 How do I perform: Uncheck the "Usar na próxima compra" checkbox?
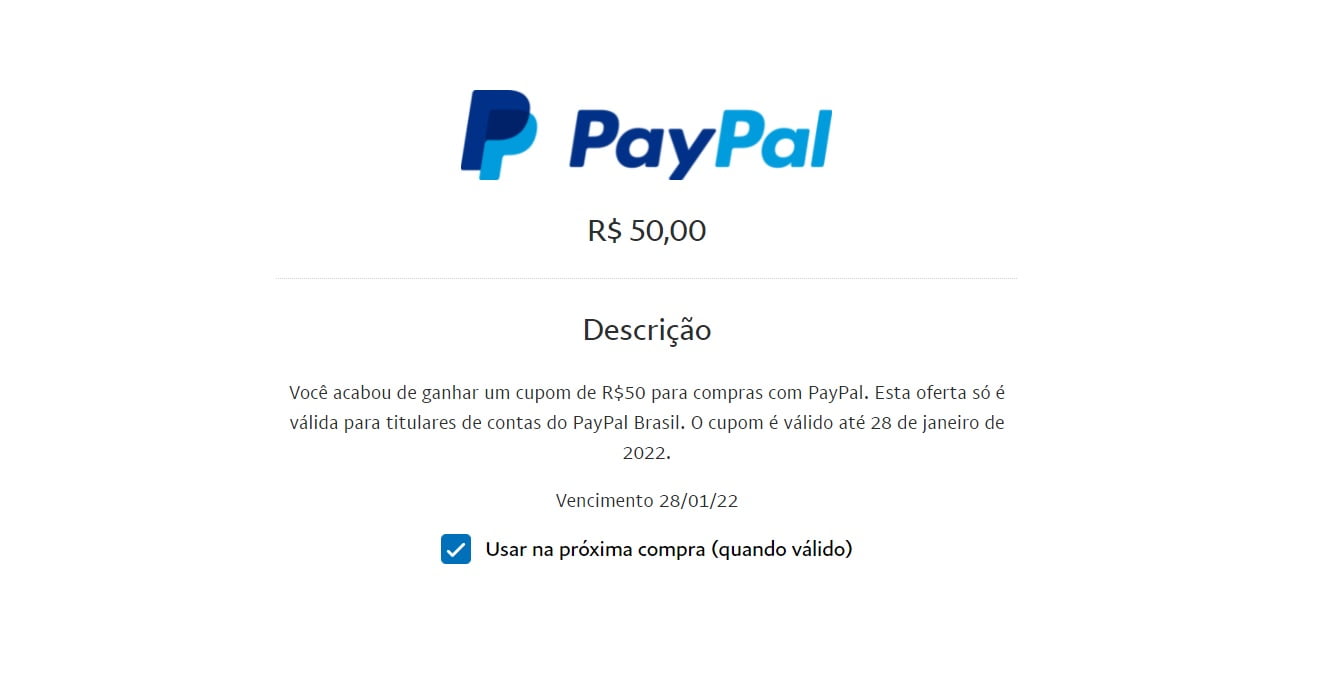(456, 549)
